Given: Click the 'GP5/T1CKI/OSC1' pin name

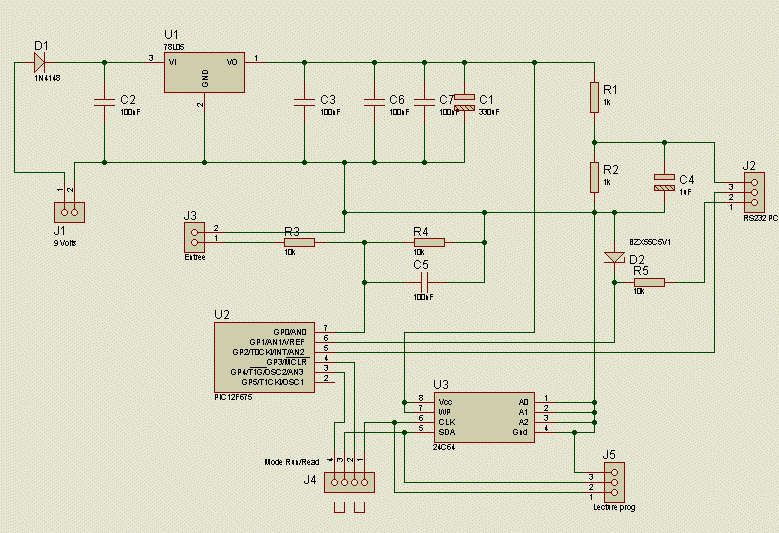Looking at the screenshot, I should 272,382.
